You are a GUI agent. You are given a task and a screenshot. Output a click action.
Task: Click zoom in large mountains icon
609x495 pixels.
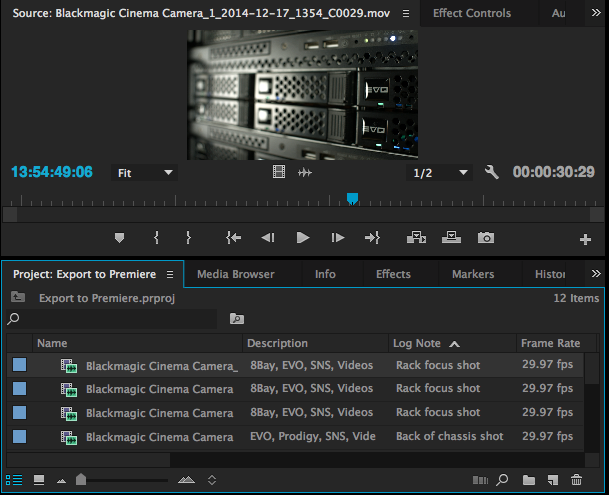click(186, 480)
